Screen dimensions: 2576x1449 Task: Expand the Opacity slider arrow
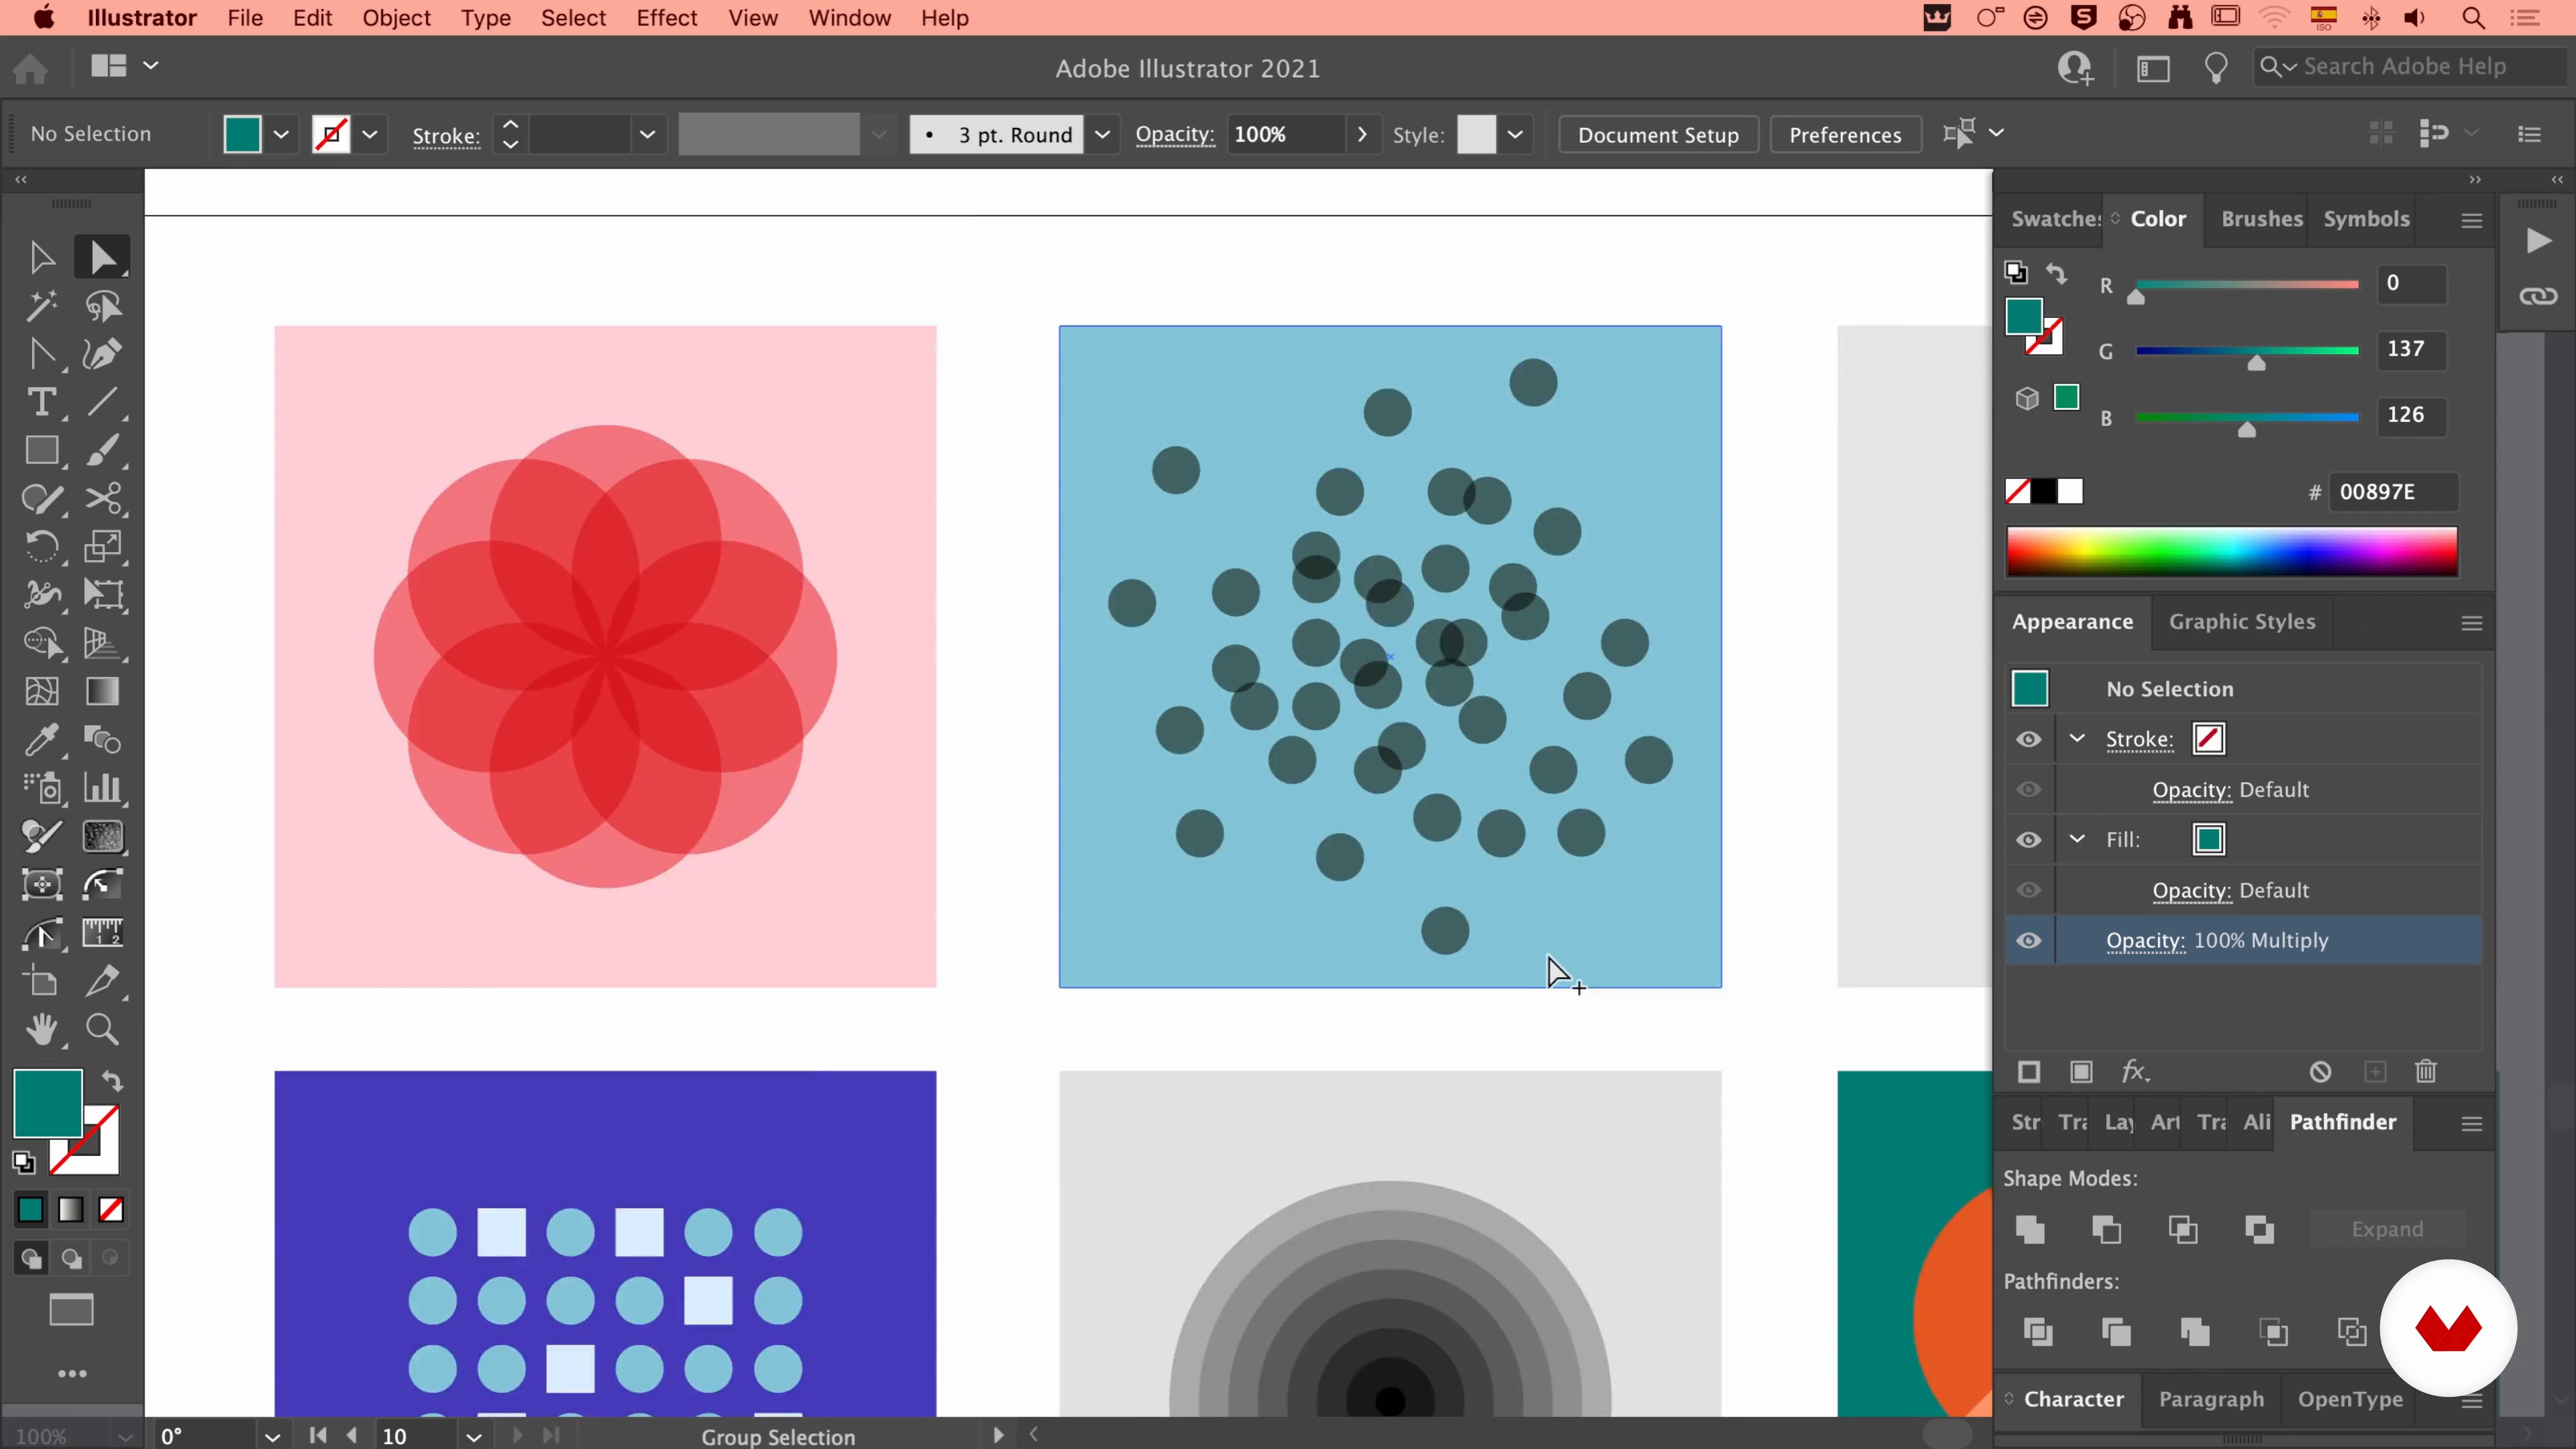point(1361,134)
